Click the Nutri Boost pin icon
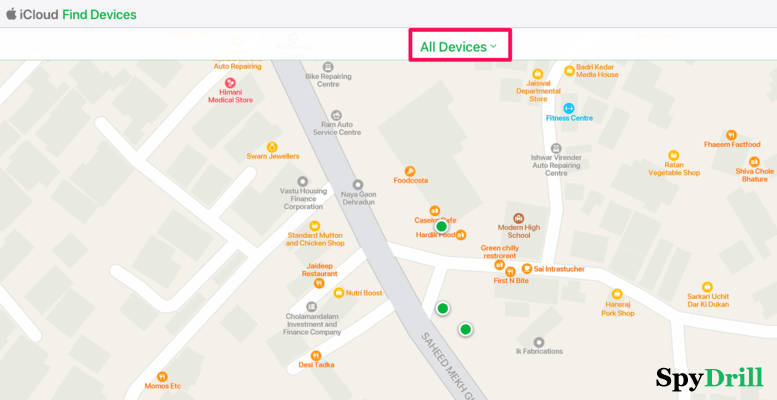 pyautogui.click(x=339, y=293)
